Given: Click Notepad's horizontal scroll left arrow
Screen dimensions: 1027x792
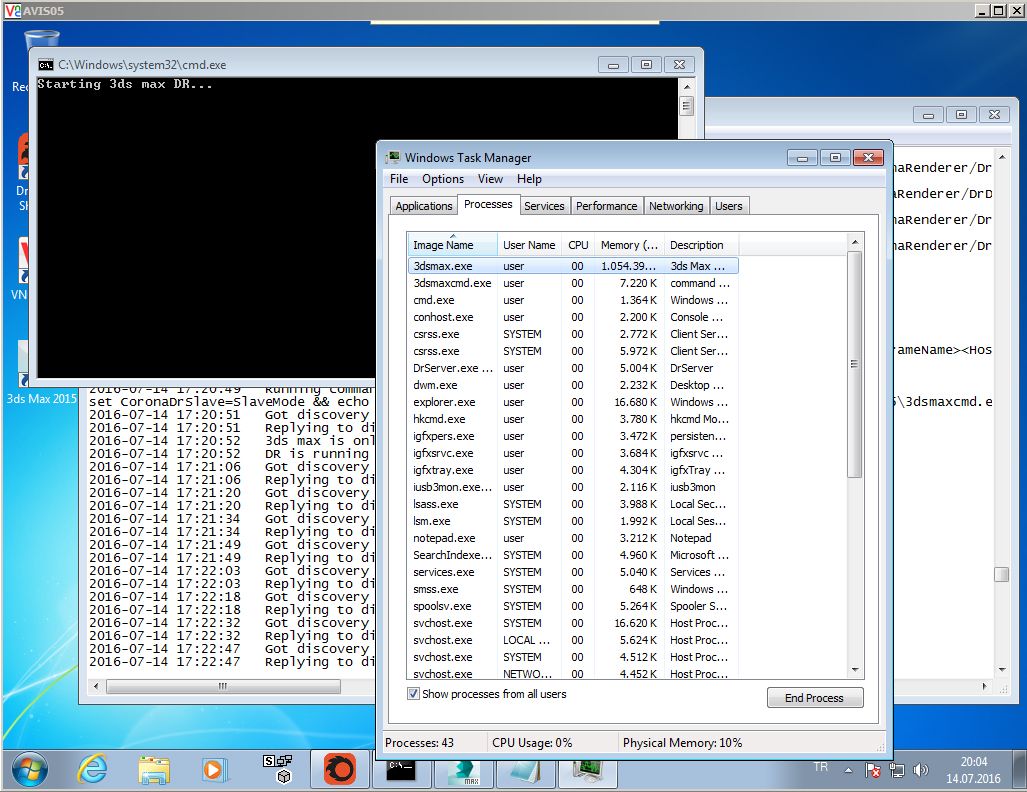Looking at the screenshot, I should click(x=97, y=686).
